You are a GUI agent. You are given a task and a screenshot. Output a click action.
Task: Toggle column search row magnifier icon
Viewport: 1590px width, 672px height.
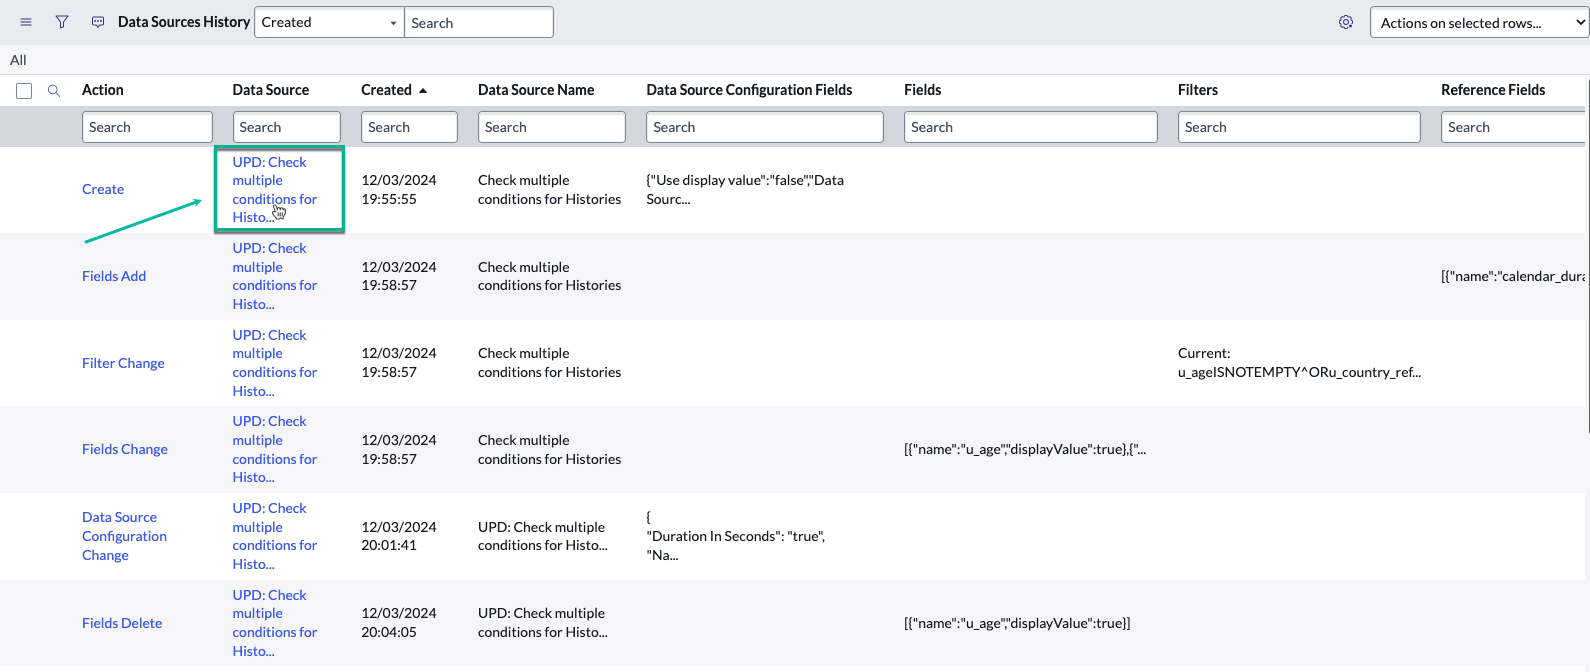[x=54, y=91]
